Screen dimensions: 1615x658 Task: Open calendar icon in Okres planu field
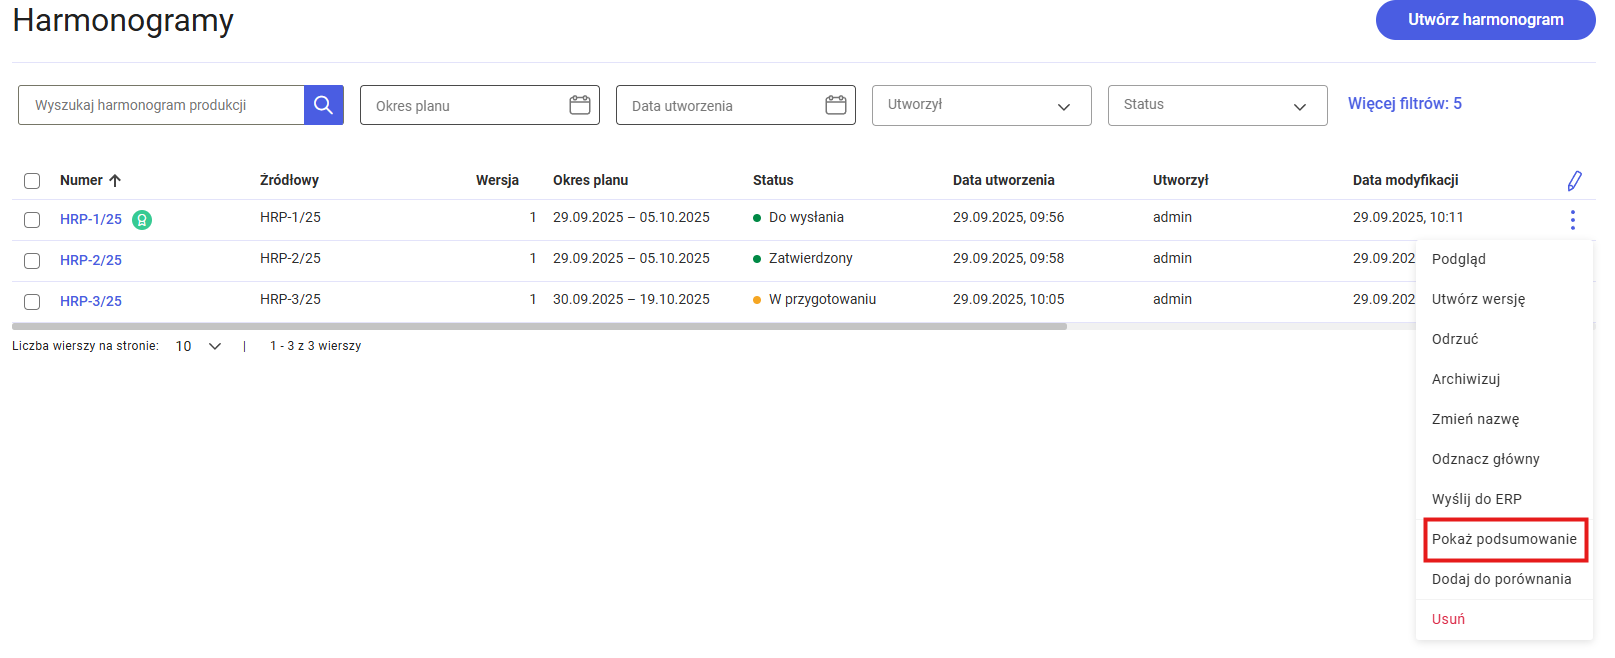(x=580, y=105)
